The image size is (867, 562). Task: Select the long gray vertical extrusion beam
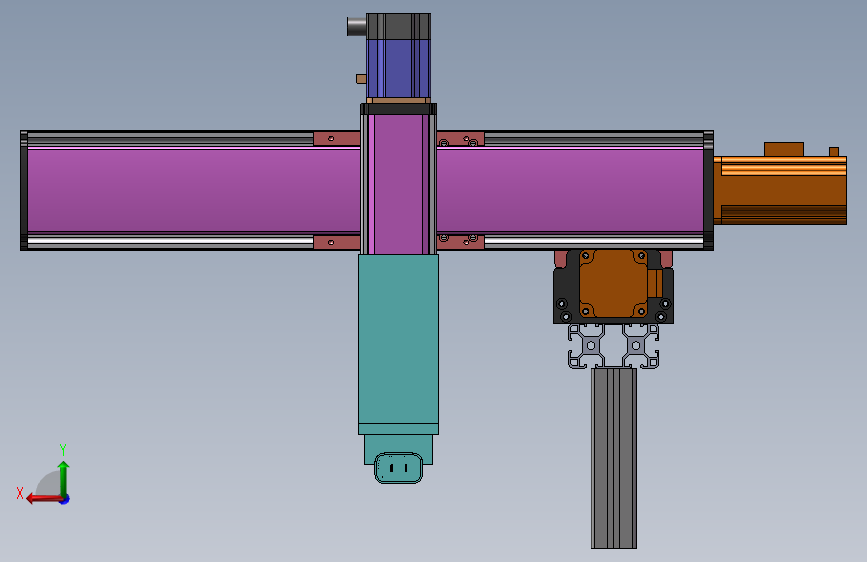pos(614,458)
